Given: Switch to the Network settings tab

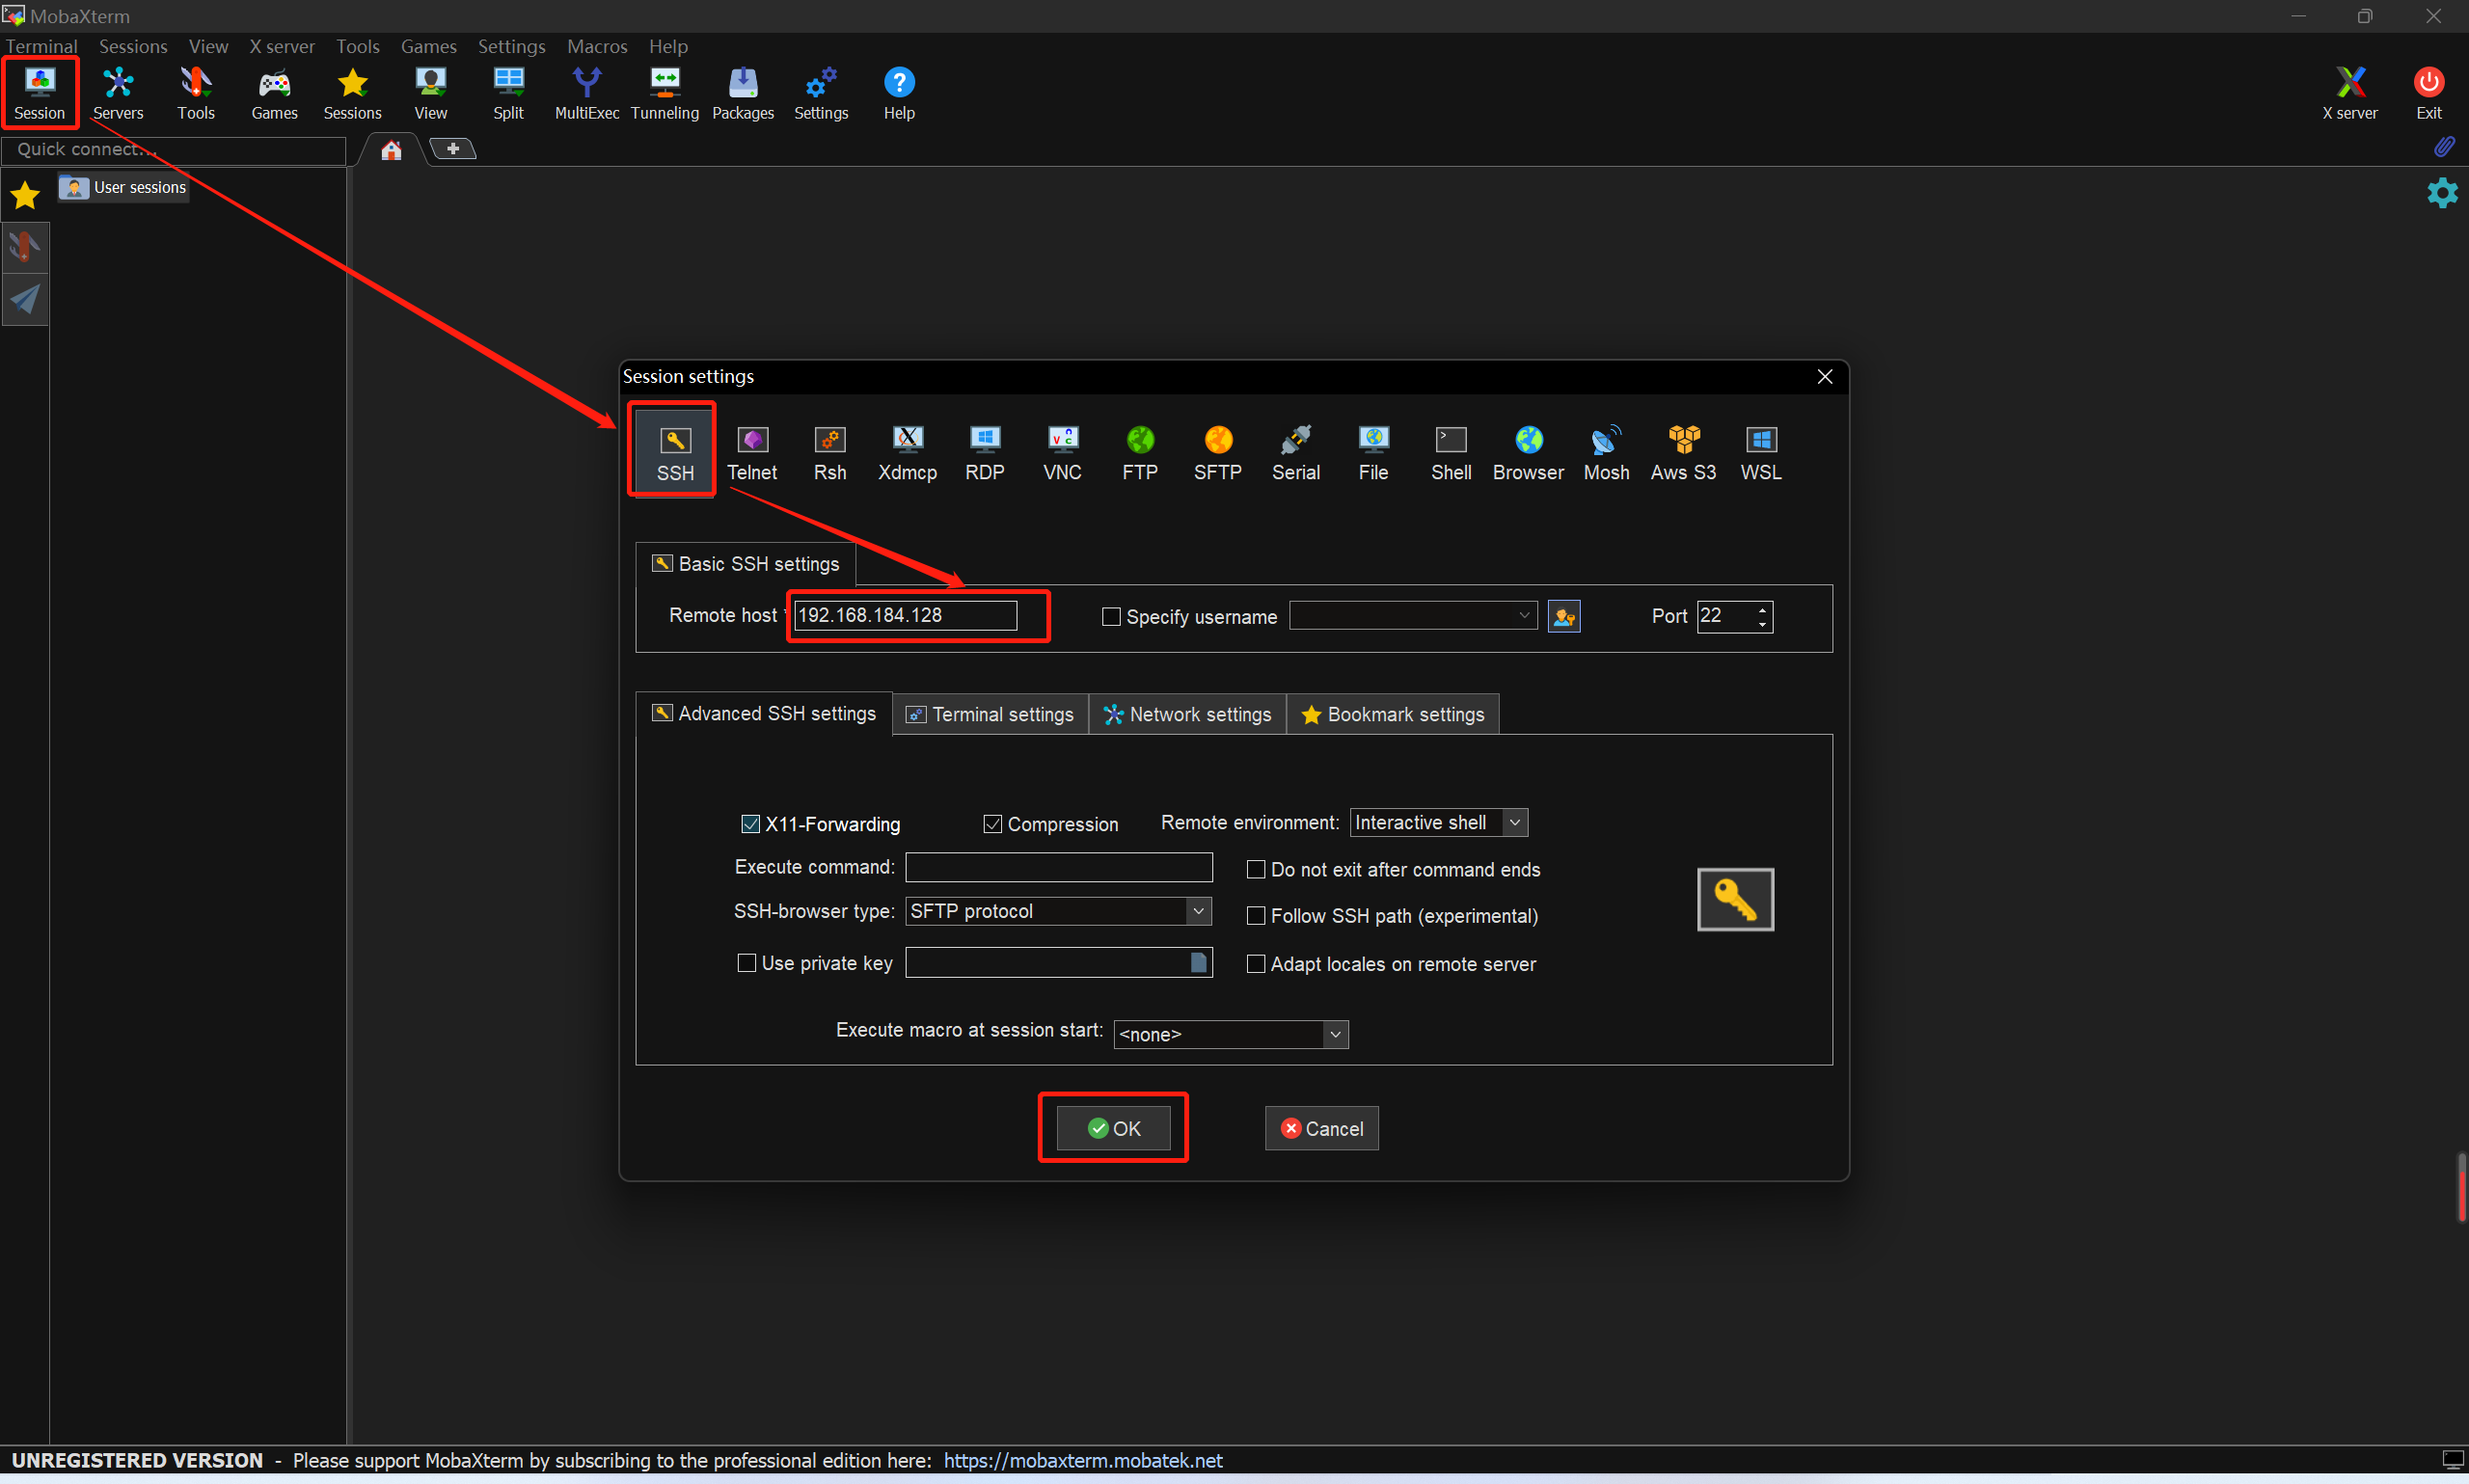Looking at the screenshot, I should click(1187, 715).
